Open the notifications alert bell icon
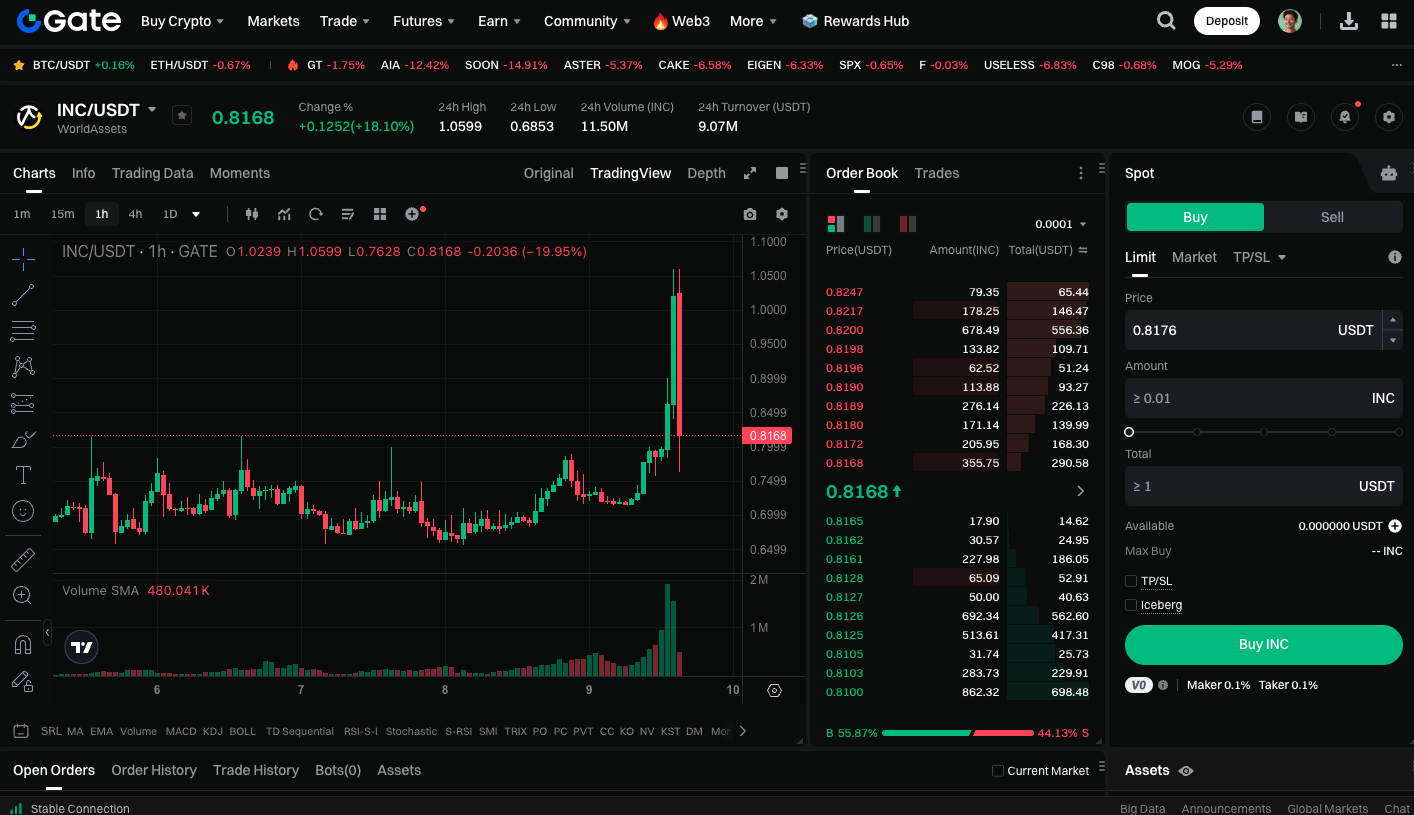The width and height of the screenshot is (1414, 815). click(1345, 117)
